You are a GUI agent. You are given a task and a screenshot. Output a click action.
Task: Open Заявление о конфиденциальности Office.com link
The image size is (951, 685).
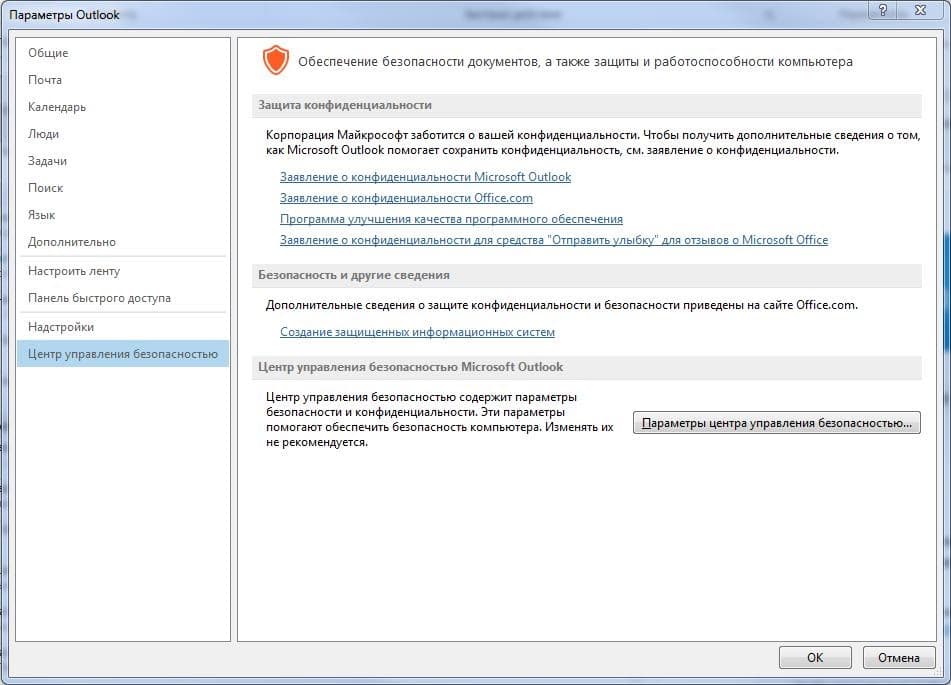pos(406,198)
